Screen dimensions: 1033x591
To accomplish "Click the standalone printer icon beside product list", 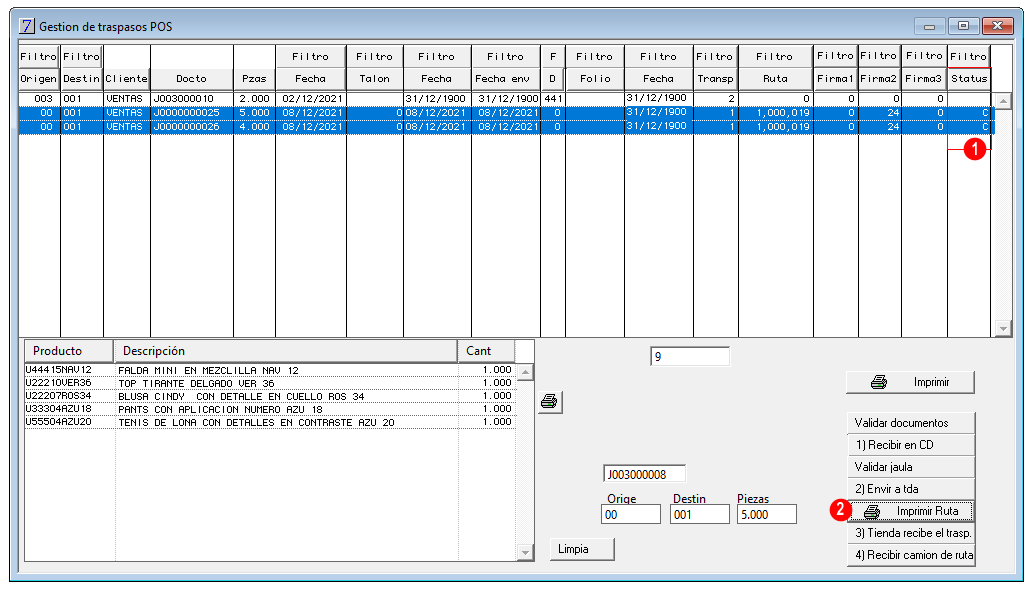I will coord(549,401).
